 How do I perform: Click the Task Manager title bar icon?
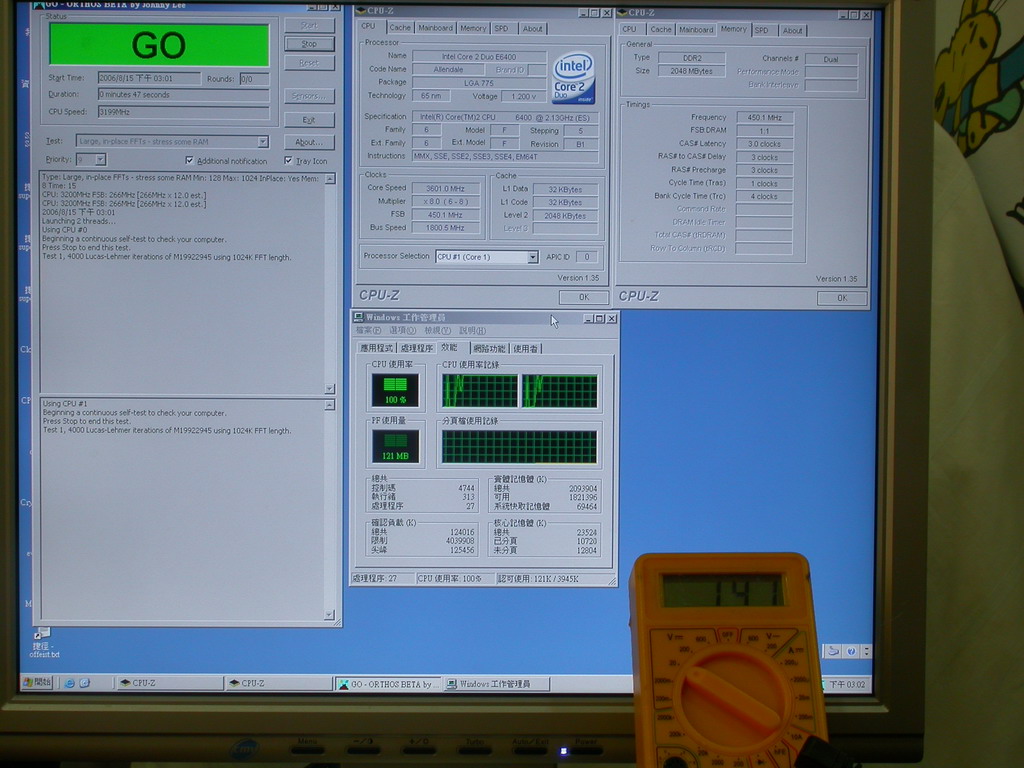[x=359, y=317]
